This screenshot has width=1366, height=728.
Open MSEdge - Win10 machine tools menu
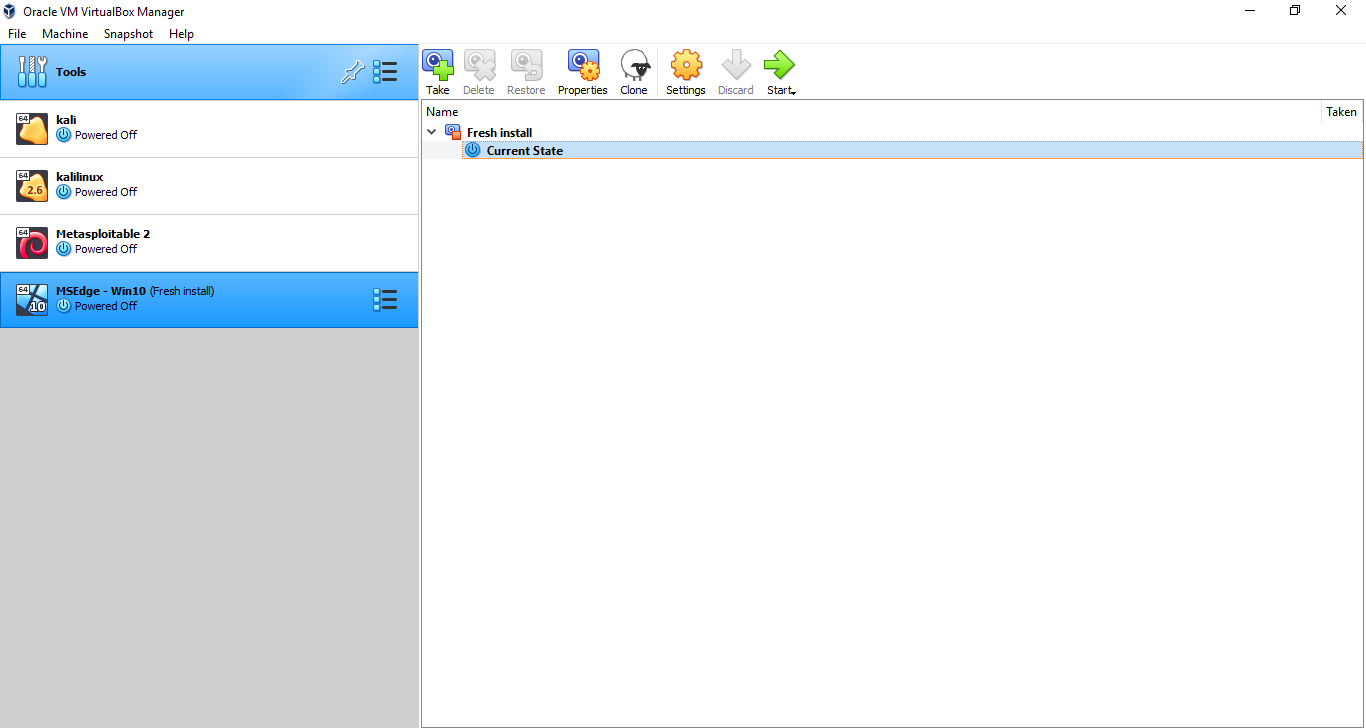(x=385, y=300)
